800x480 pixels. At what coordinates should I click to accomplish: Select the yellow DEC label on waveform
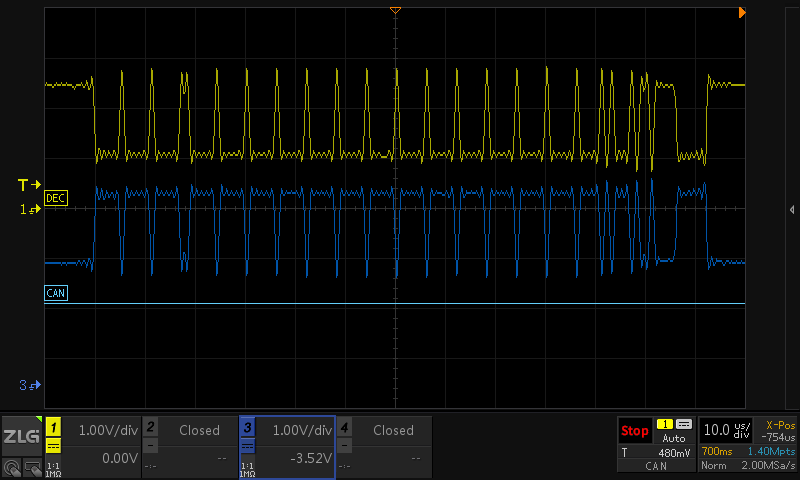(x=56, y=199)
